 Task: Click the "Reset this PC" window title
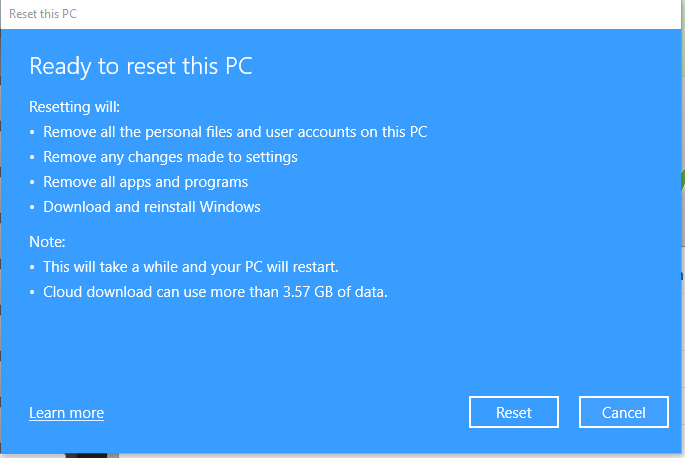pyautogui.click(x=42, y=14)
